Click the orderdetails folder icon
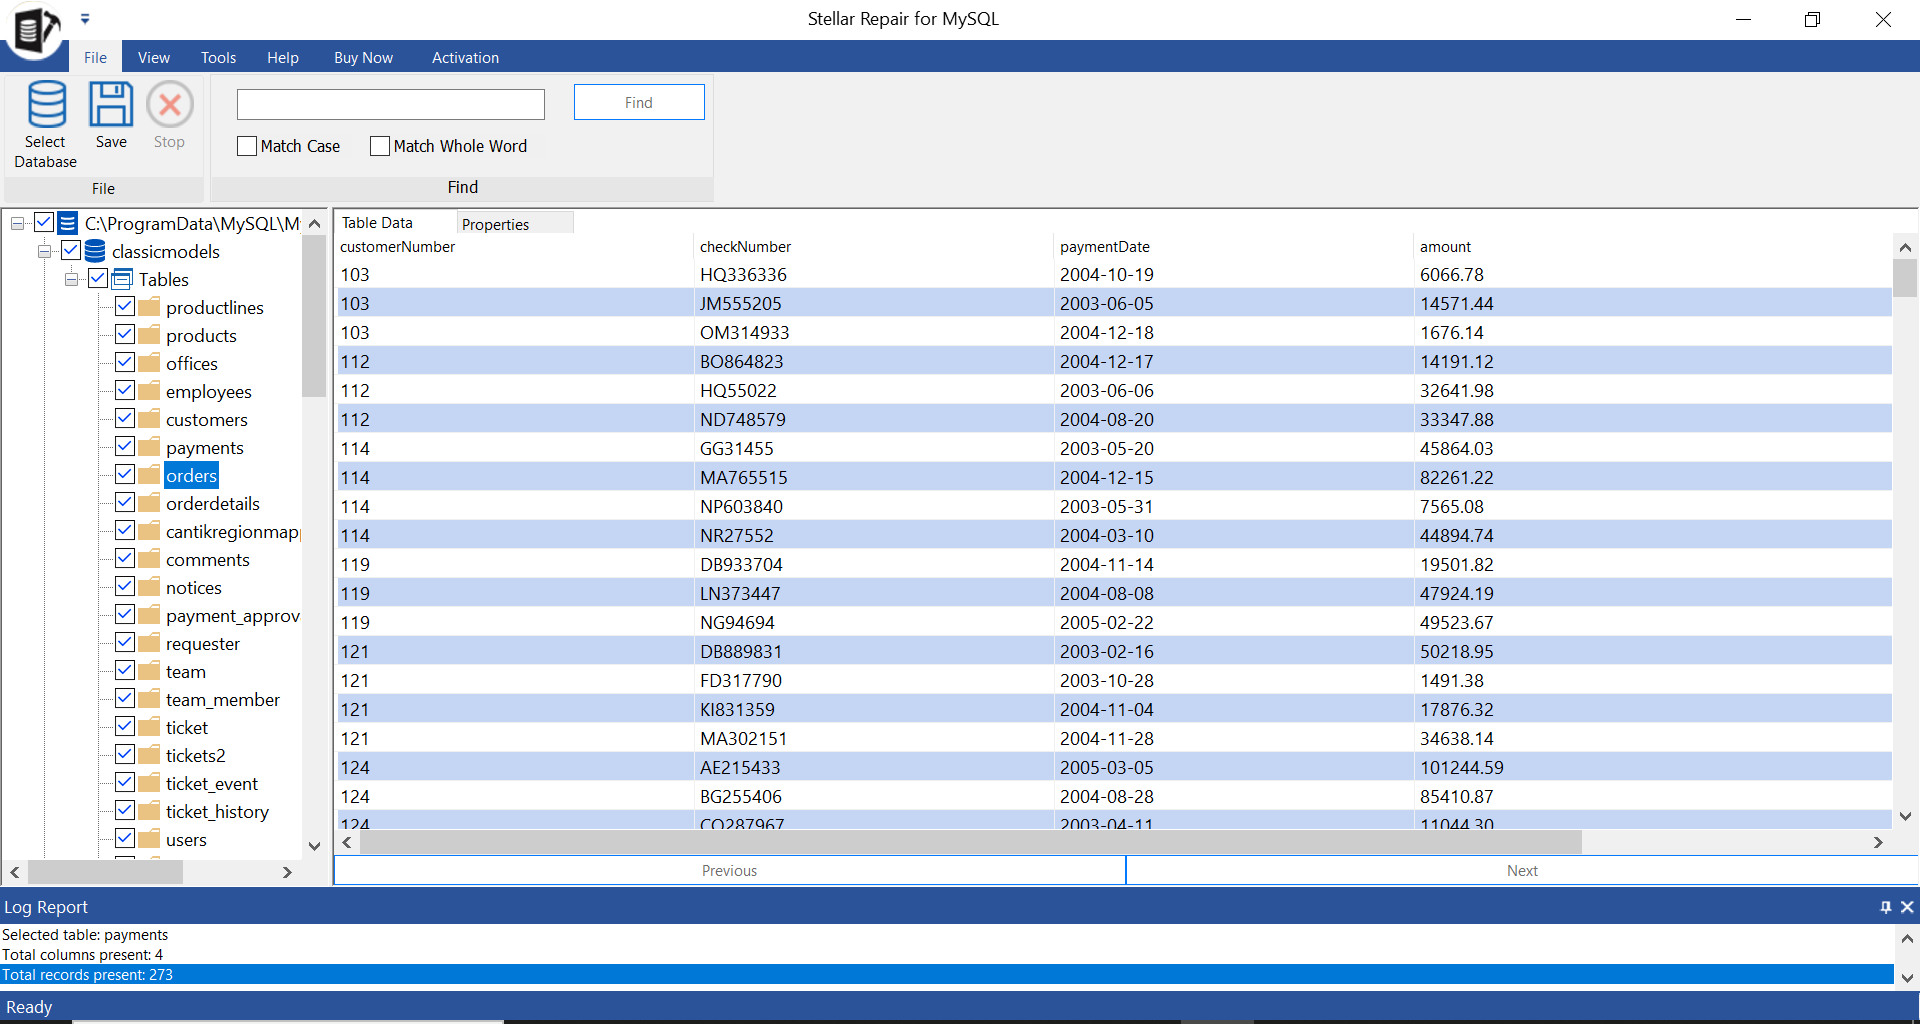Screen dimensions: 1920x1024 tap(149, 503)
